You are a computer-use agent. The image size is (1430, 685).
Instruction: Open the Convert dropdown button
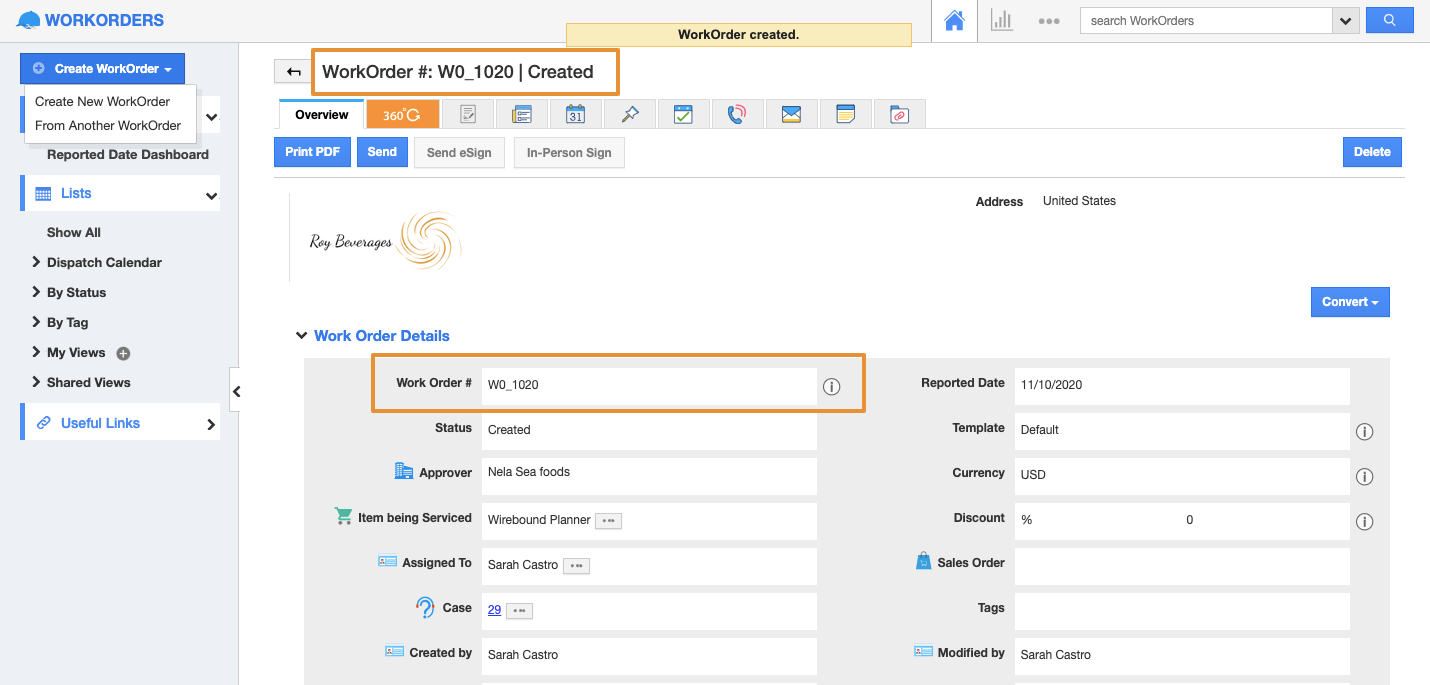(1349, 302)
